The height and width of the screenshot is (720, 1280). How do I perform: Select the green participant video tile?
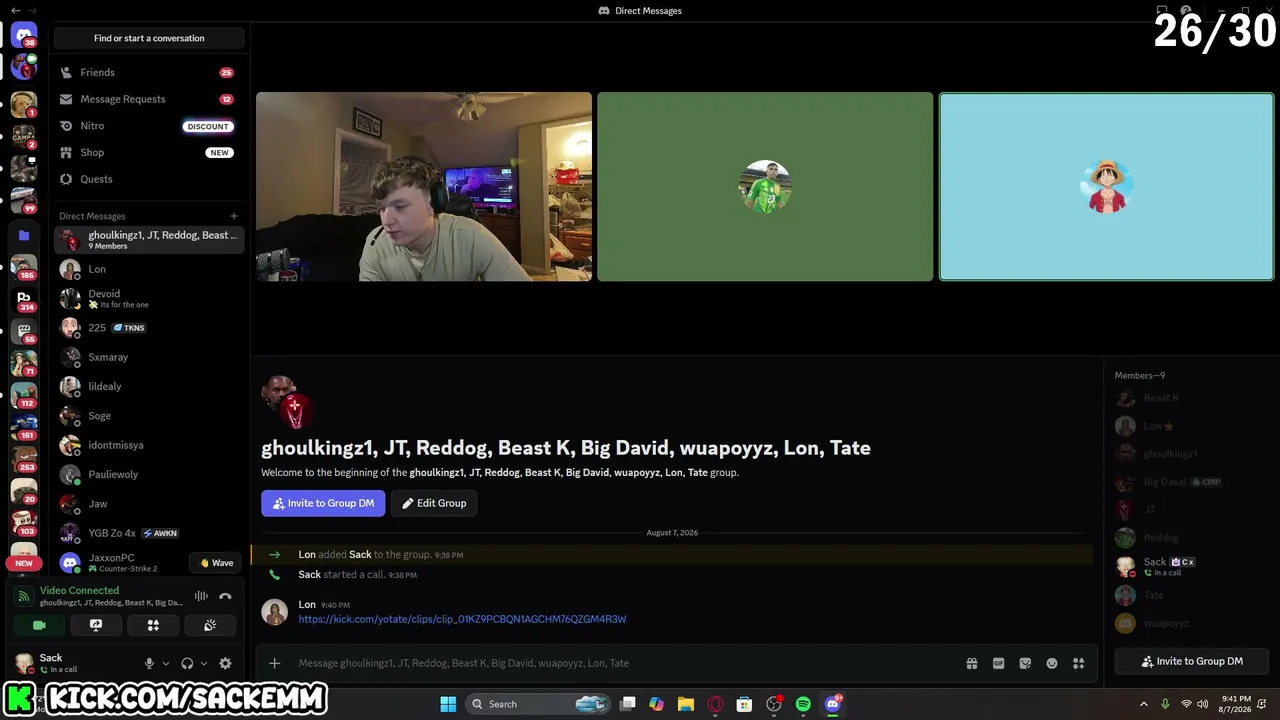765,187
